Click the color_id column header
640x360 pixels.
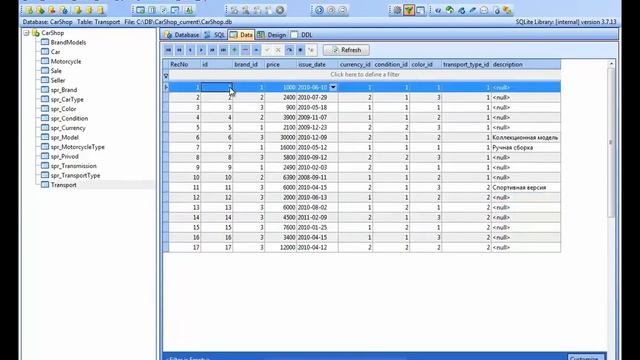click(426, 64)
